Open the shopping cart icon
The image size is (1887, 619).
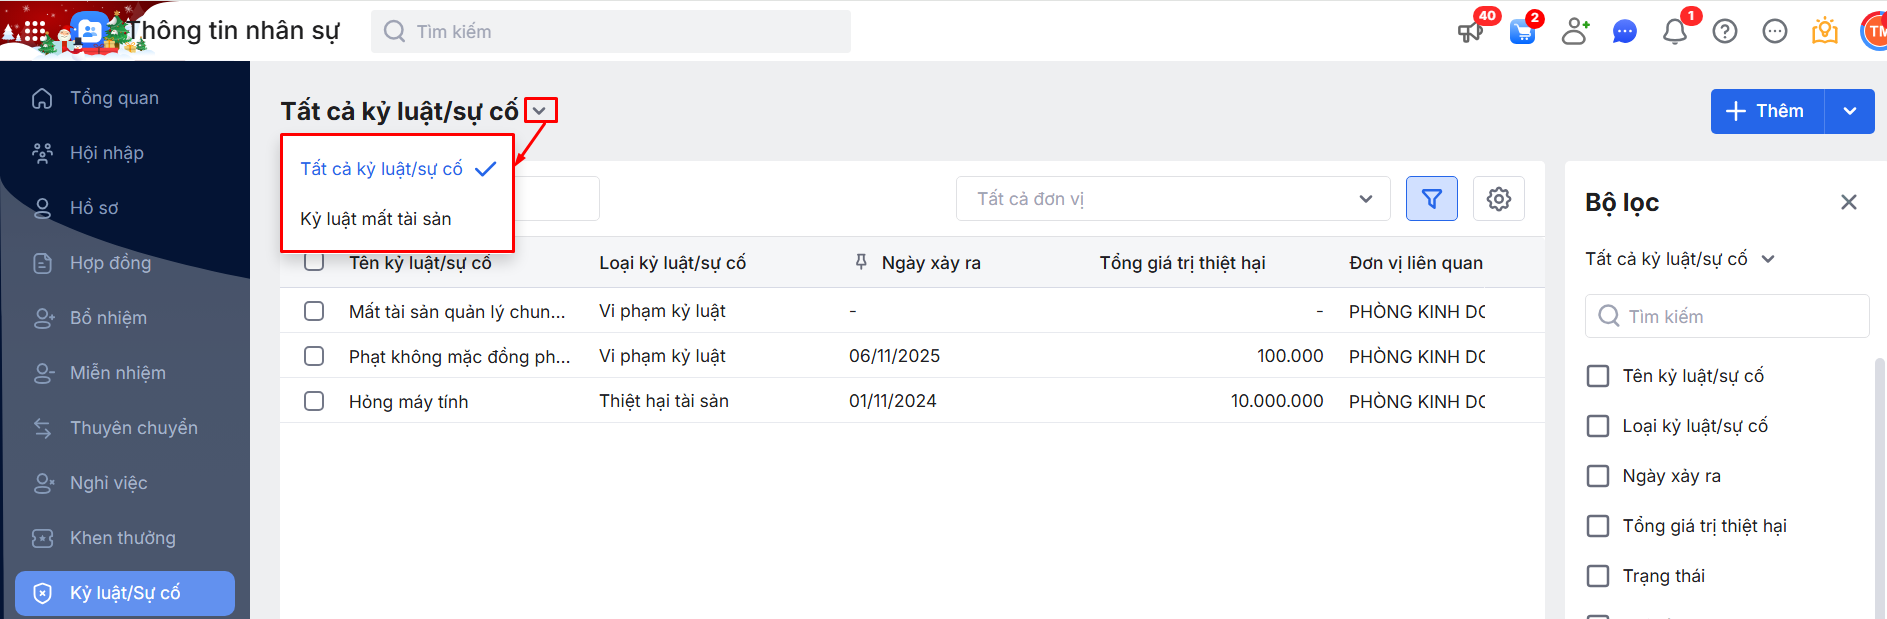[x=1522, y=32]
